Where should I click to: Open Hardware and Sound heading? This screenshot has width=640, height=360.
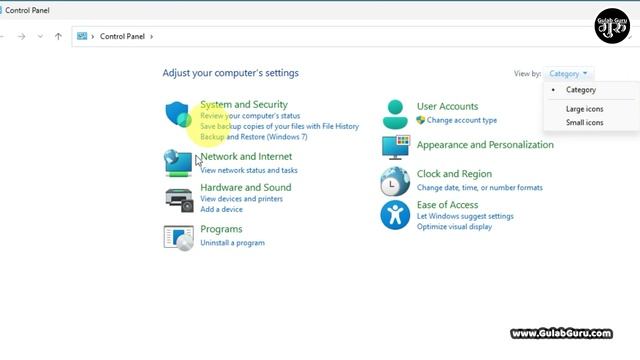pyautogui.click(x=246, y=187)
